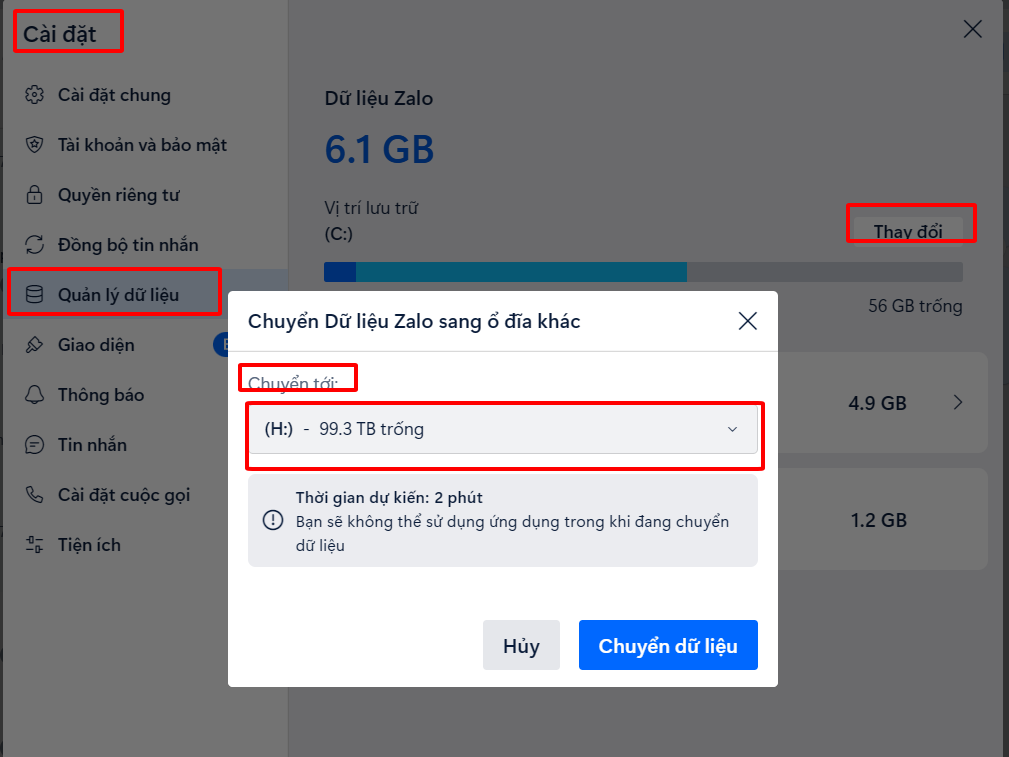Open the Thông báo settings section

(101, 395)
